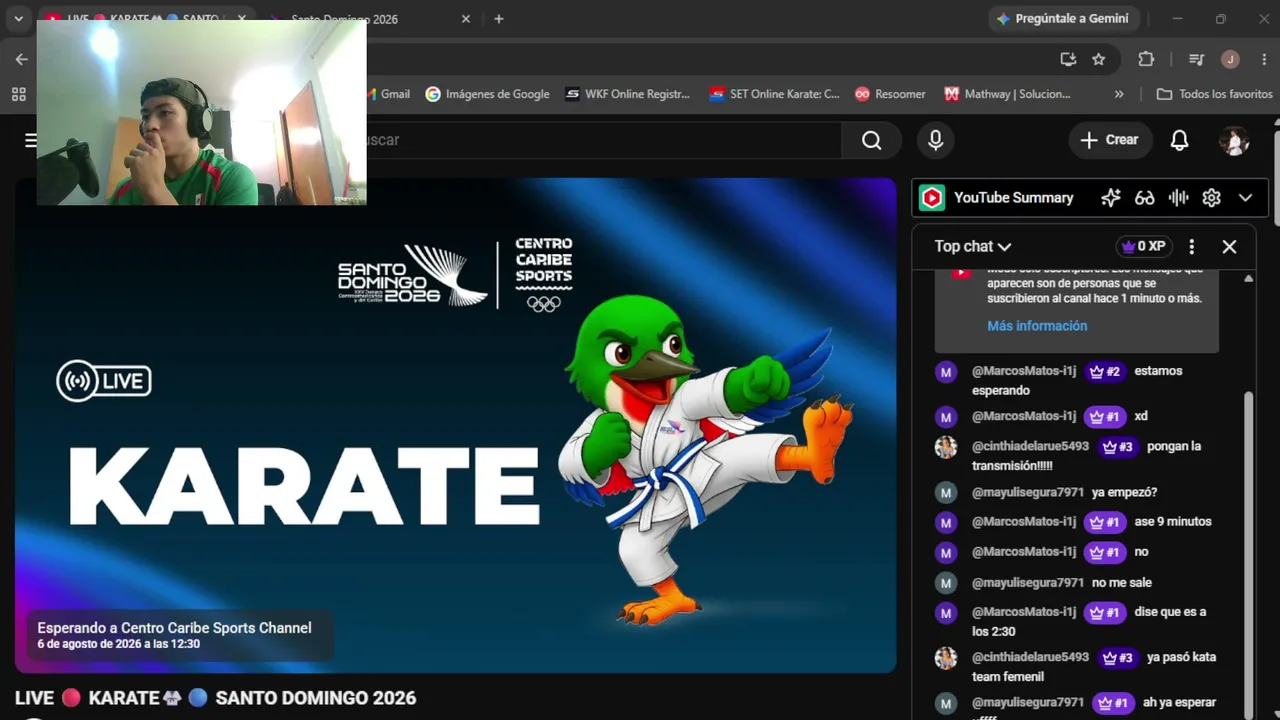
Task: Click the YouTube search magnifier button
Action: coord(872,140)
